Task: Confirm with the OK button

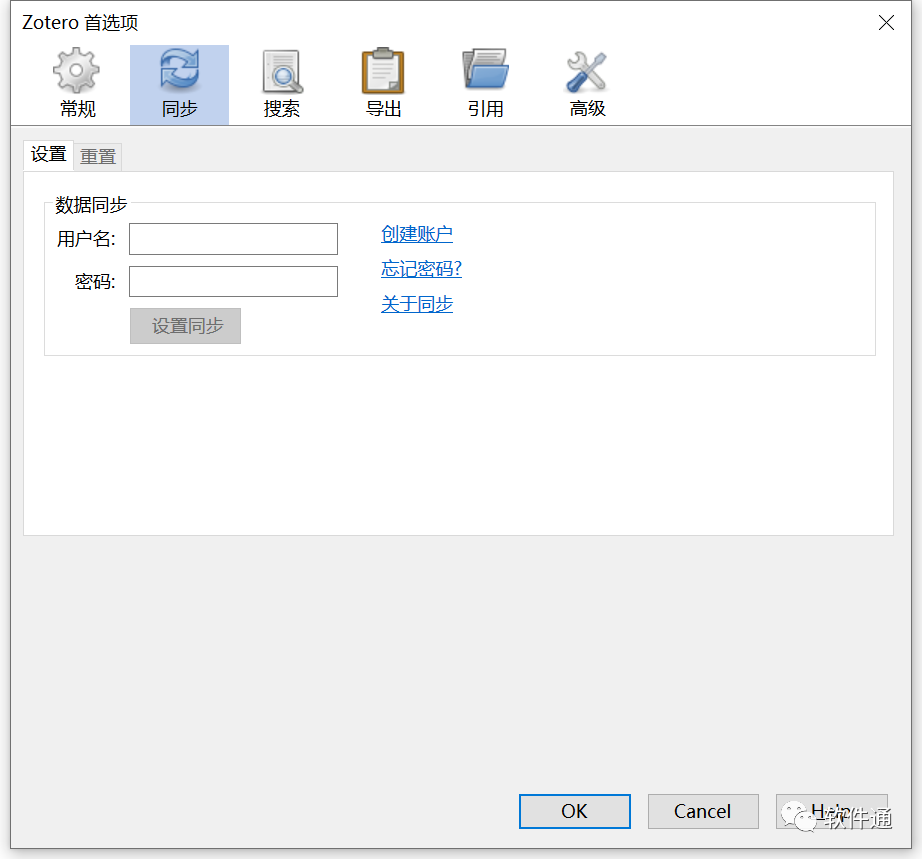Action: pyautogui.click(x=574, y=811)
